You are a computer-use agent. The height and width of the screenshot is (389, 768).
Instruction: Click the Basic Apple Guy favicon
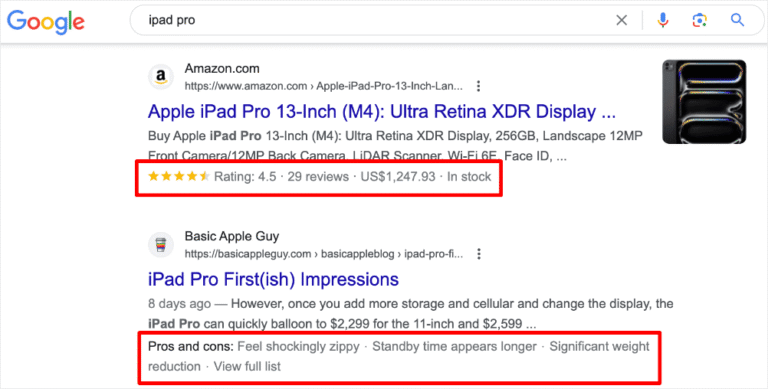click(161, 244)
